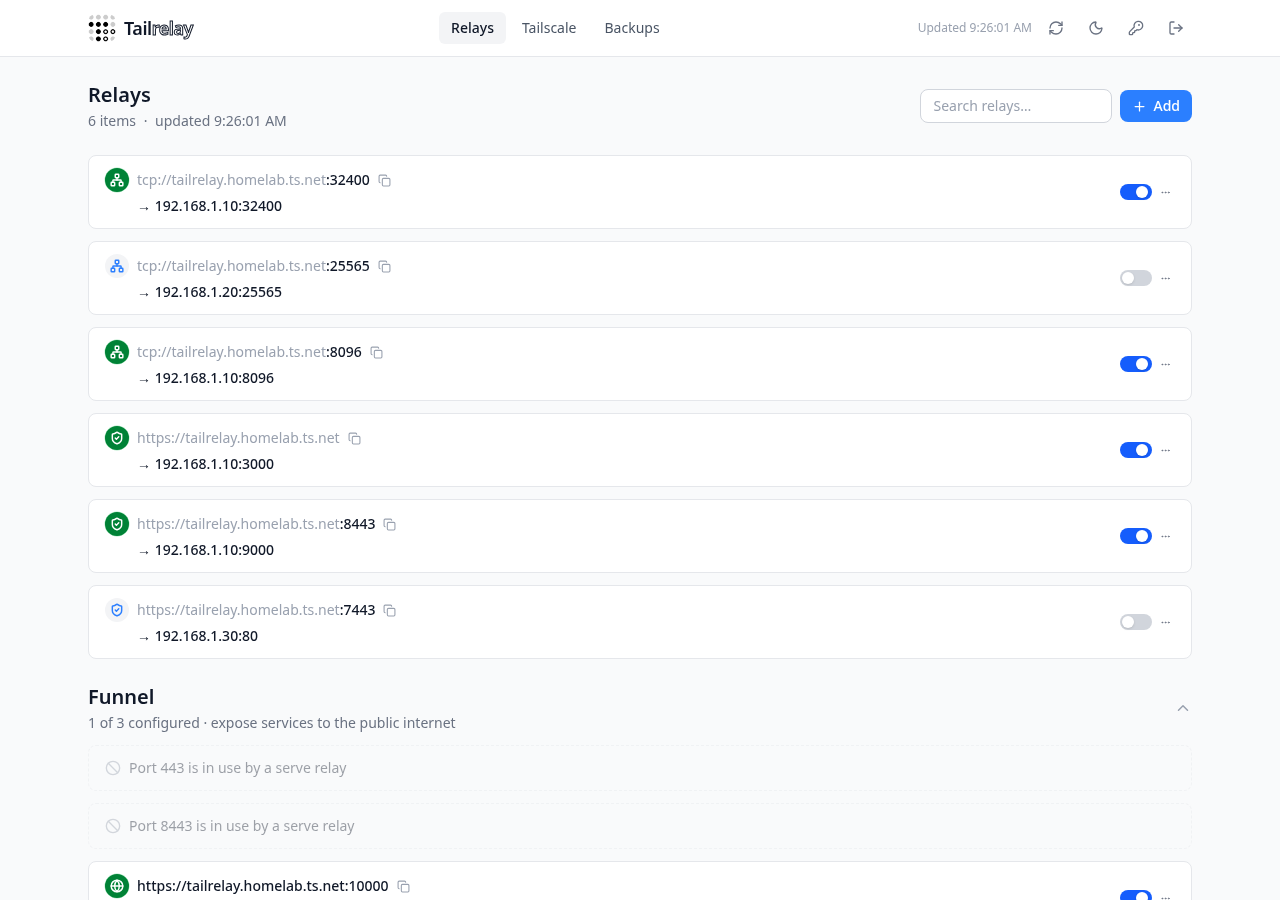Open the key icon in the header
Image resolution: width=1280 pixels, height=900 pixels.
[x=1136, y=28]
